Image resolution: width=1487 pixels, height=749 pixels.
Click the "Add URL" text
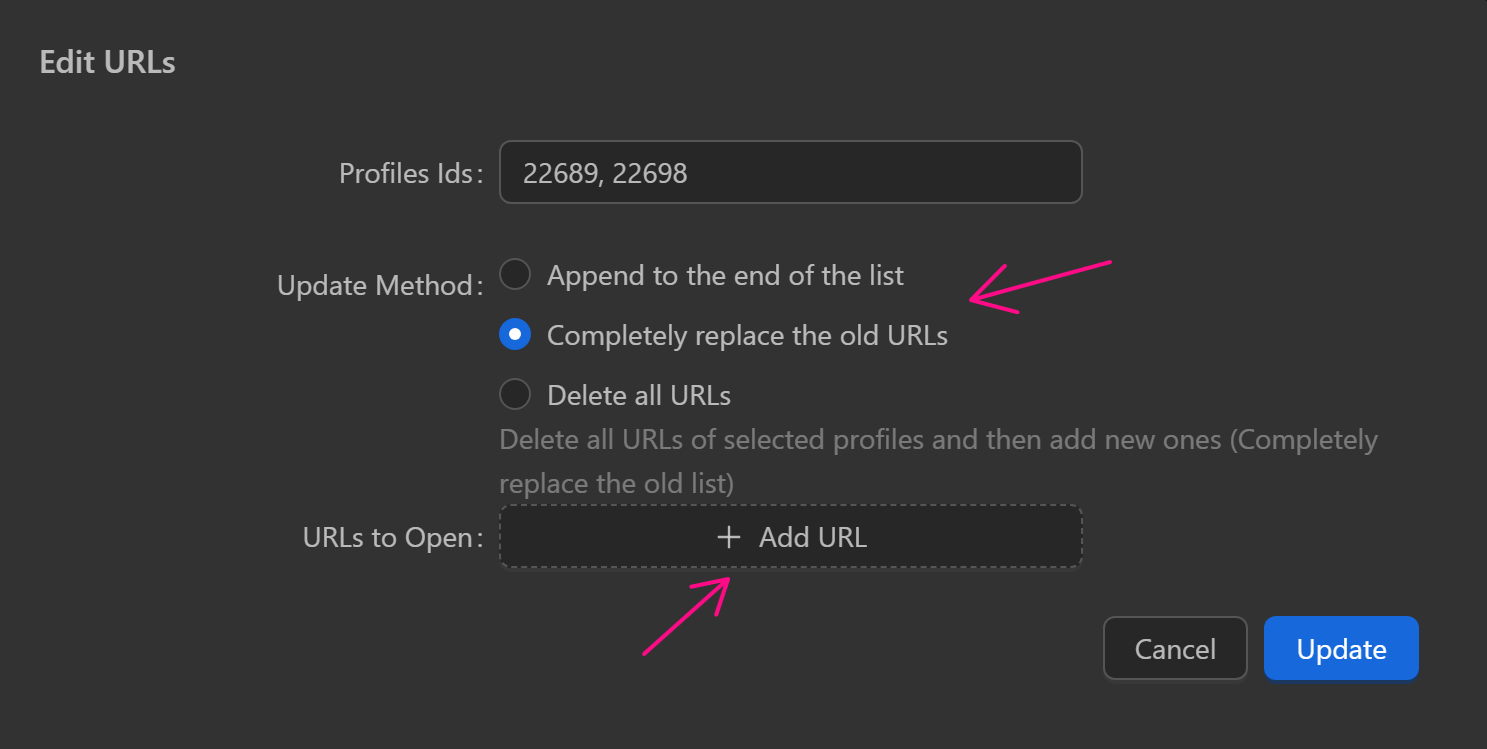click(x=812, y=538)
